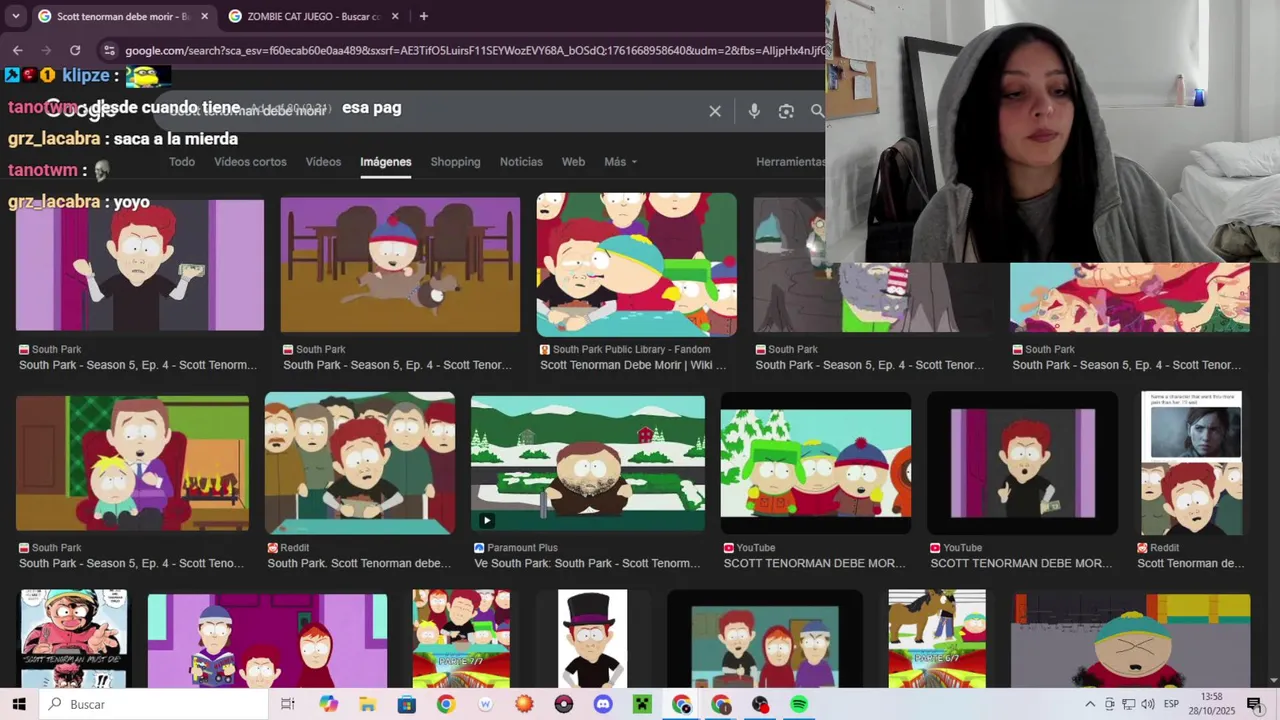The width and height of the screenshot is (1280, 720).
Task: Open the Reddit crowd of redheads thumbnail
Action: [x=360, y=463]
